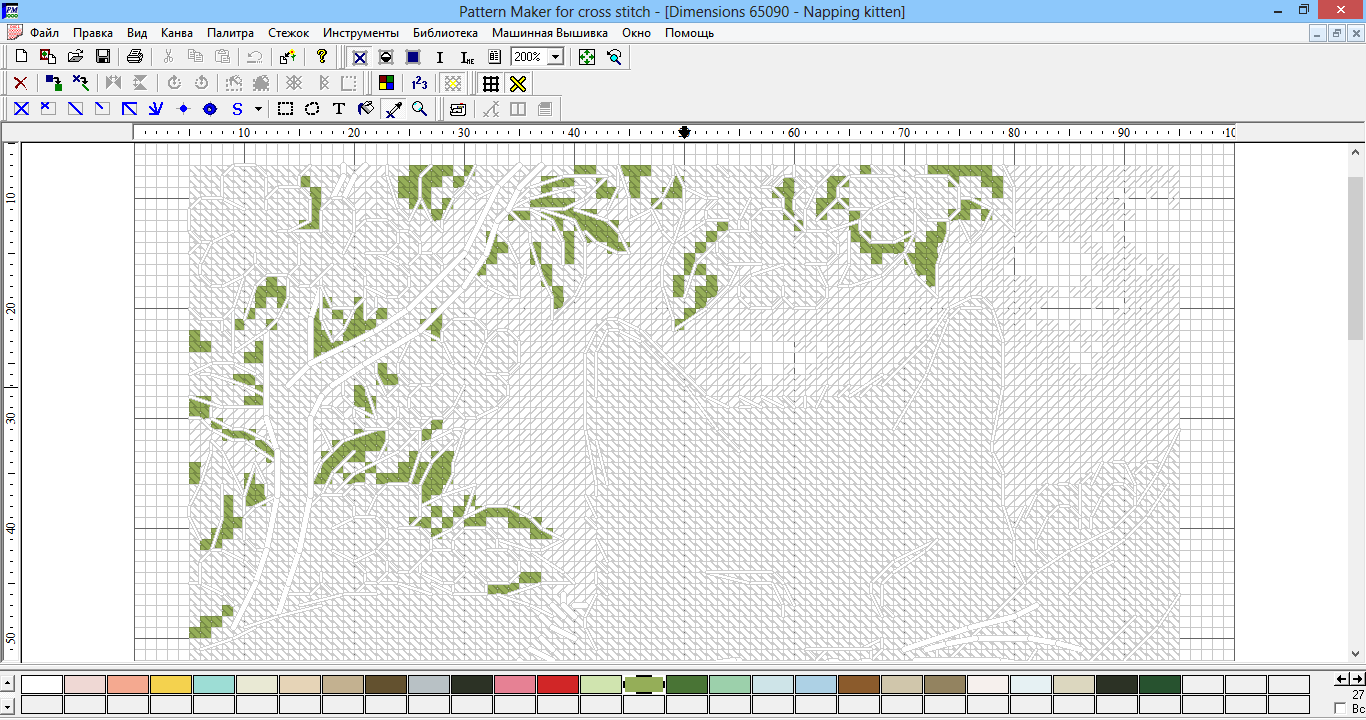1366x720 pixels.
Task: Enable the checkbox beside the palette
Action: (1340, 708)
